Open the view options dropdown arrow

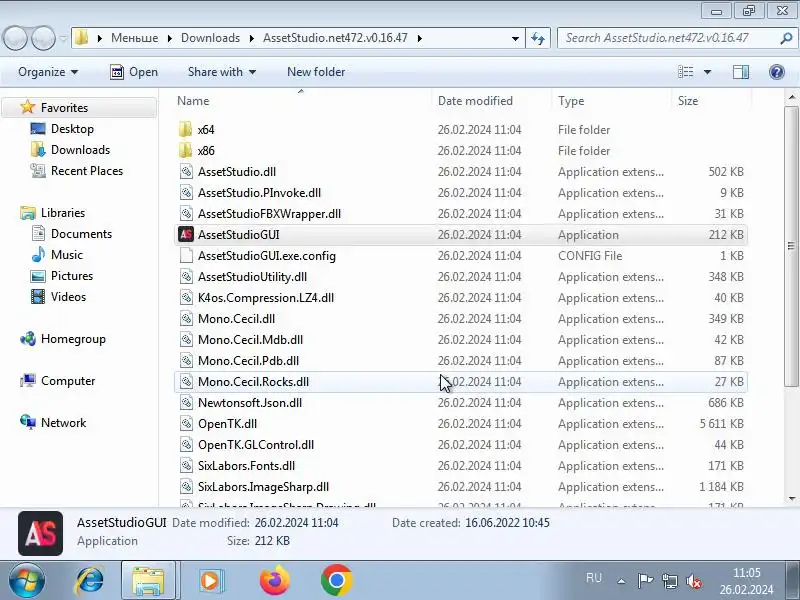(x=707, y=72)
